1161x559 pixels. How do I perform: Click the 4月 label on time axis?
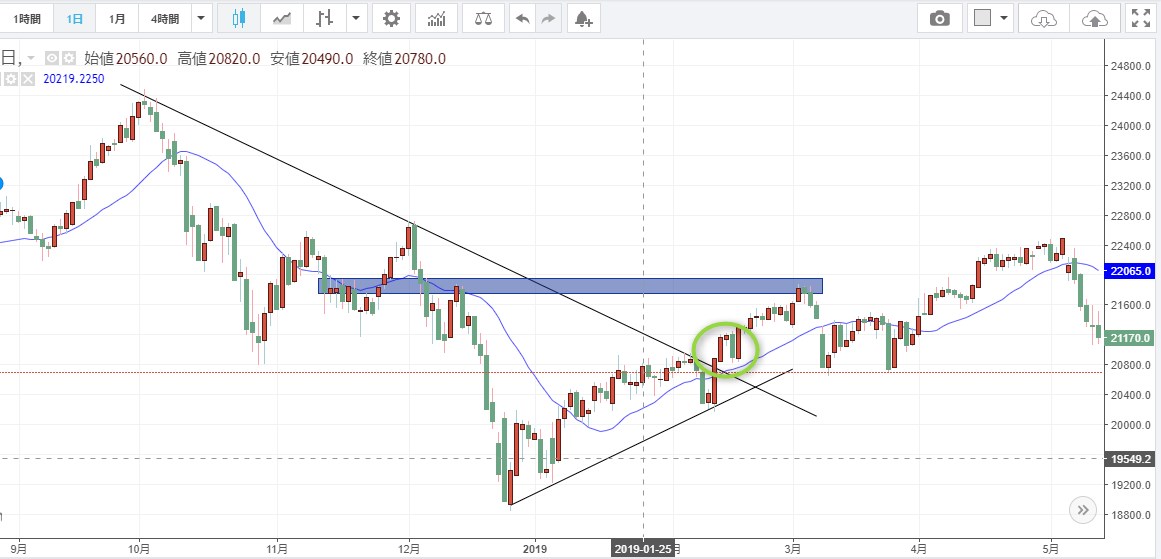click(x=919, y=549)
